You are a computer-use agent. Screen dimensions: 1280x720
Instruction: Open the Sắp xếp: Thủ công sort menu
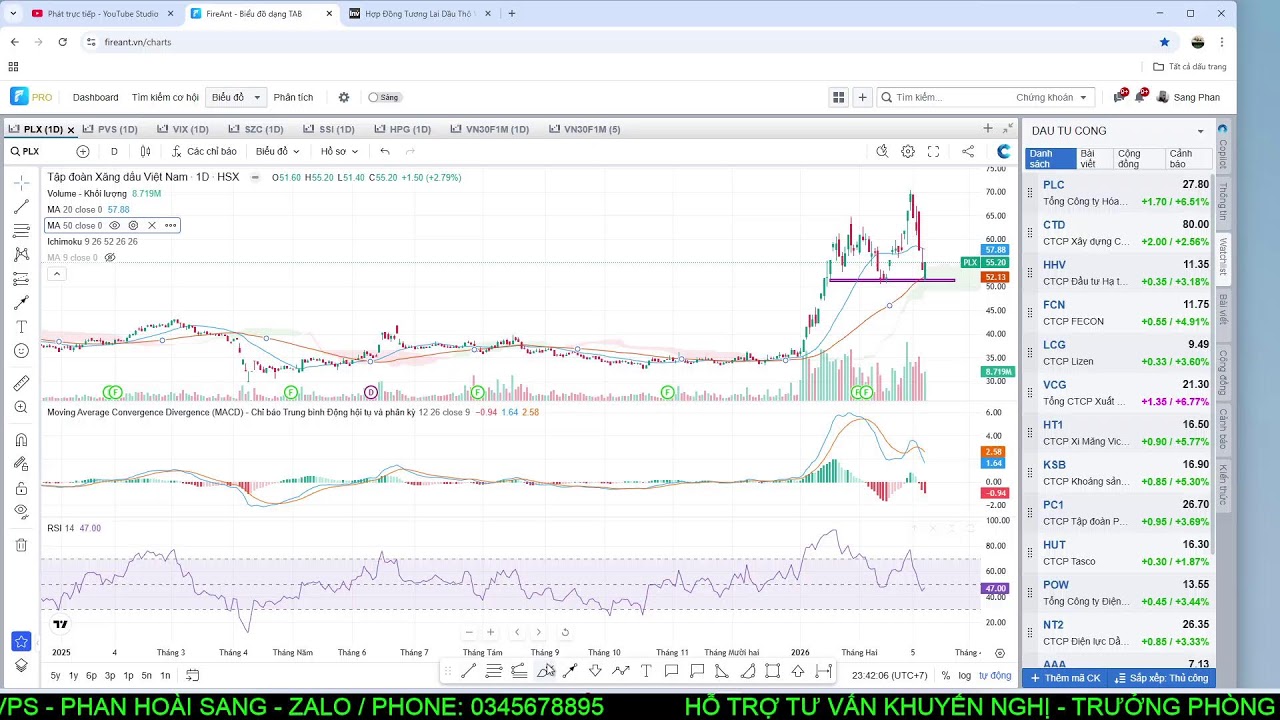(x=1161, y=678)
